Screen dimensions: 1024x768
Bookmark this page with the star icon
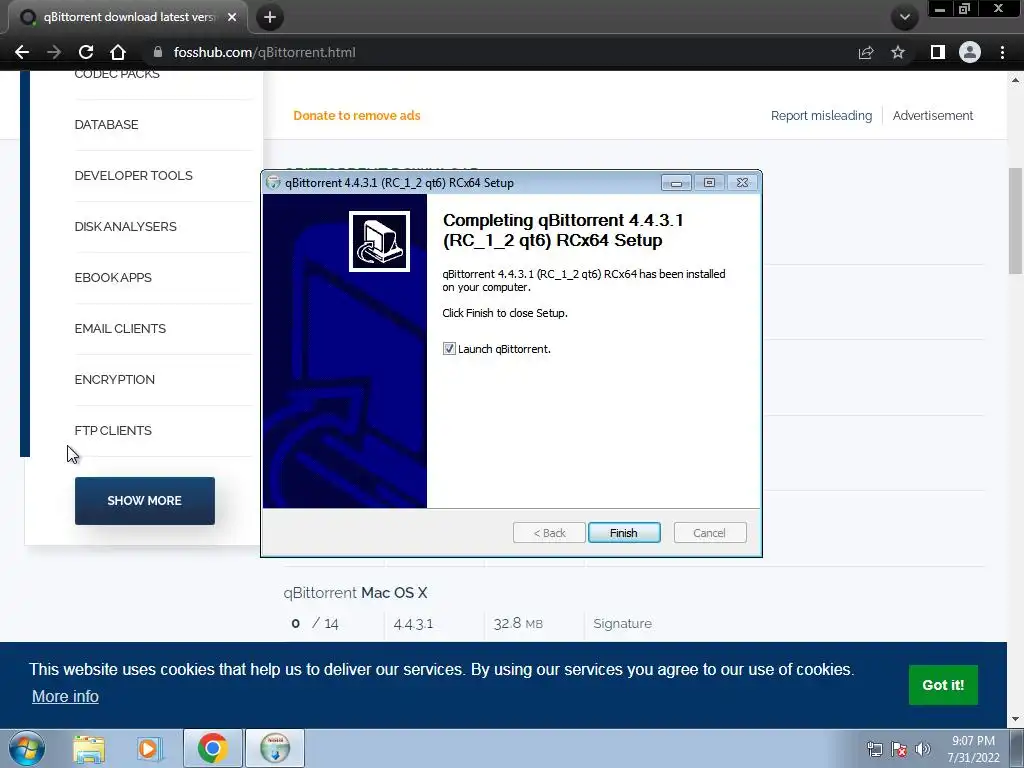pyautogui.click(x=898, y=52)
